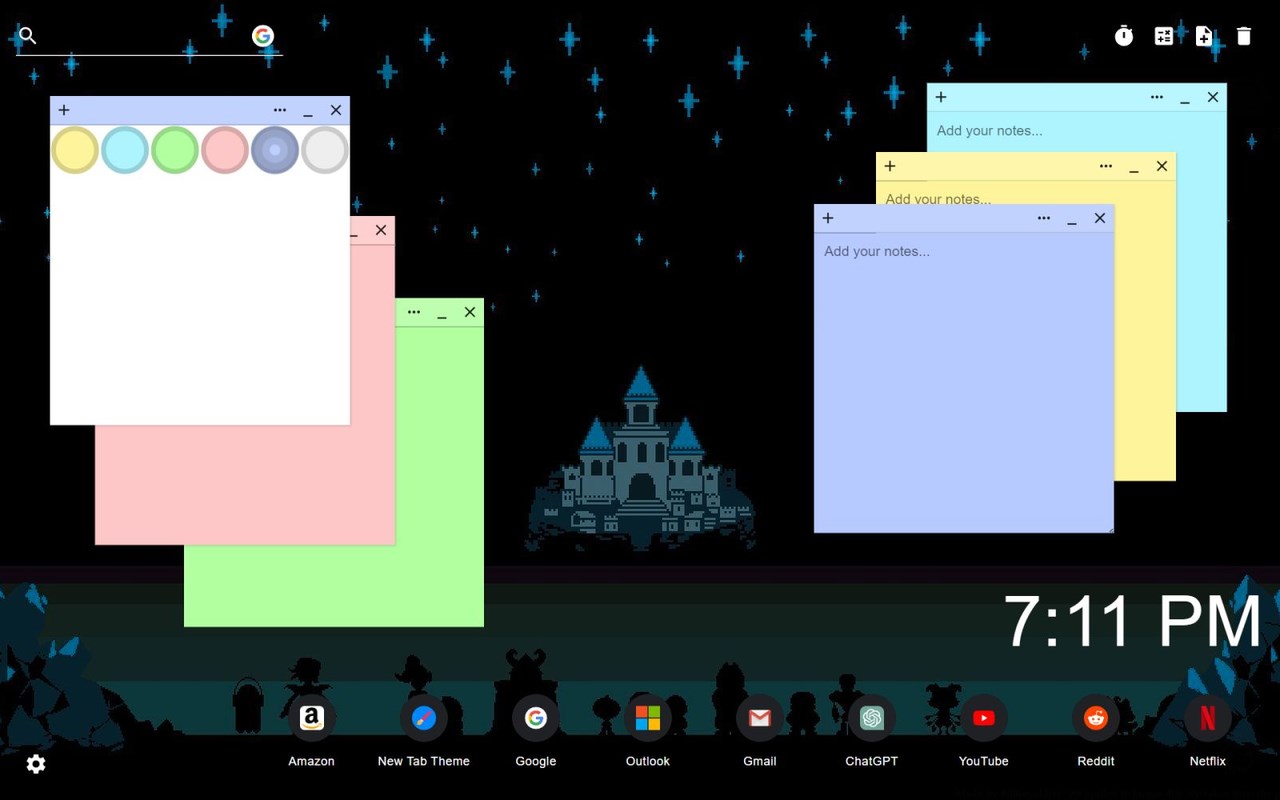Open the Gmail shortcut
The image size is (1280, 800).
760,718
